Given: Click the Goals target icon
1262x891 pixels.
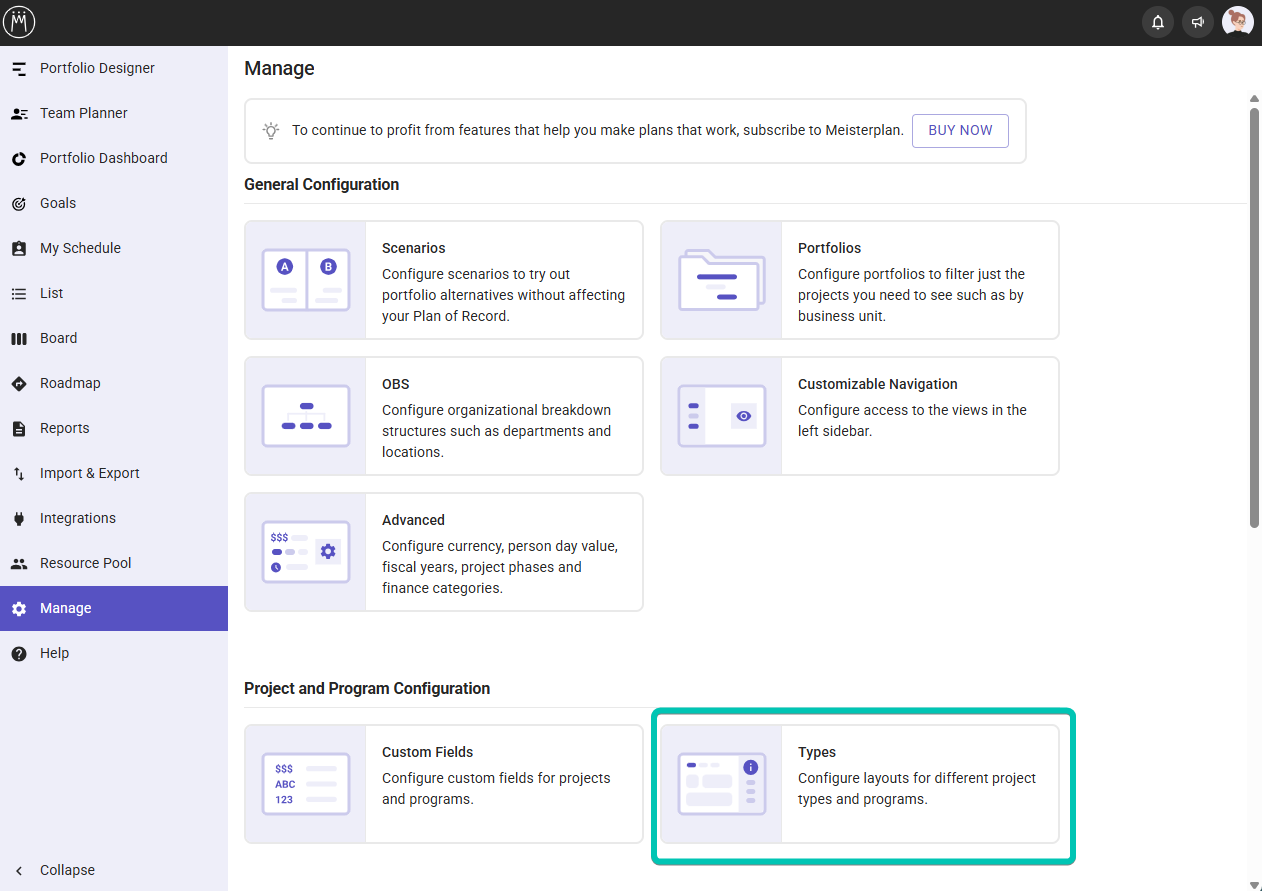Looking at the screenshot, I should click(19, 204).
